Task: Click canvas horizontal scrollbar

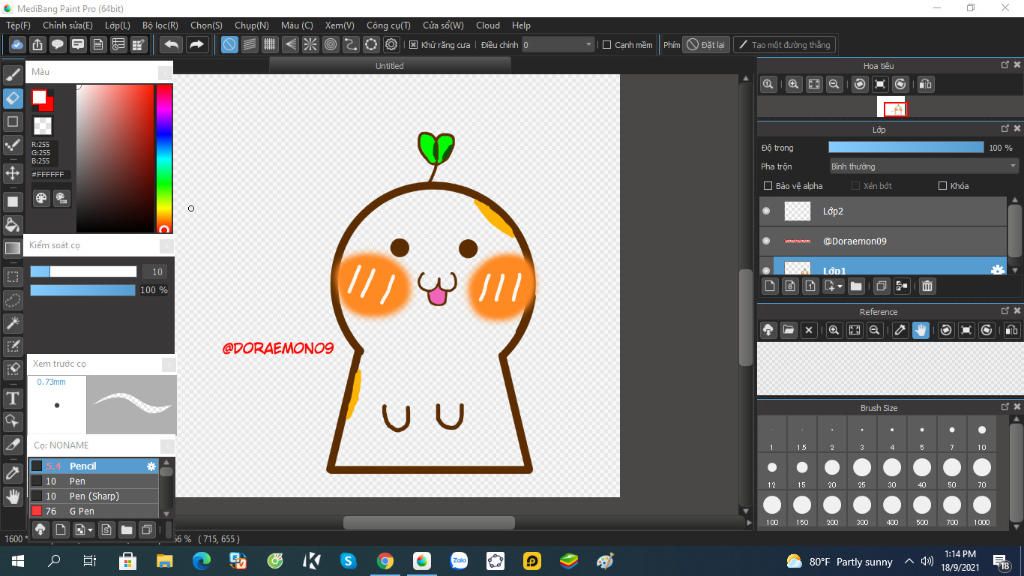Action: [428, 523]
